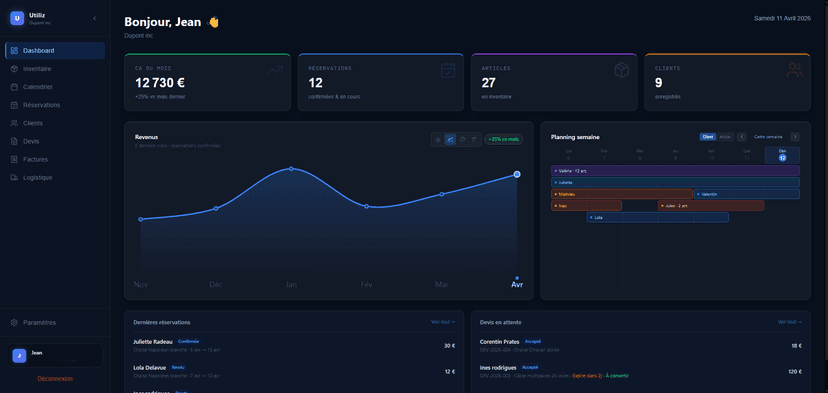Open the Lola booking bar
828x393 pixels.
pos(657,217)
